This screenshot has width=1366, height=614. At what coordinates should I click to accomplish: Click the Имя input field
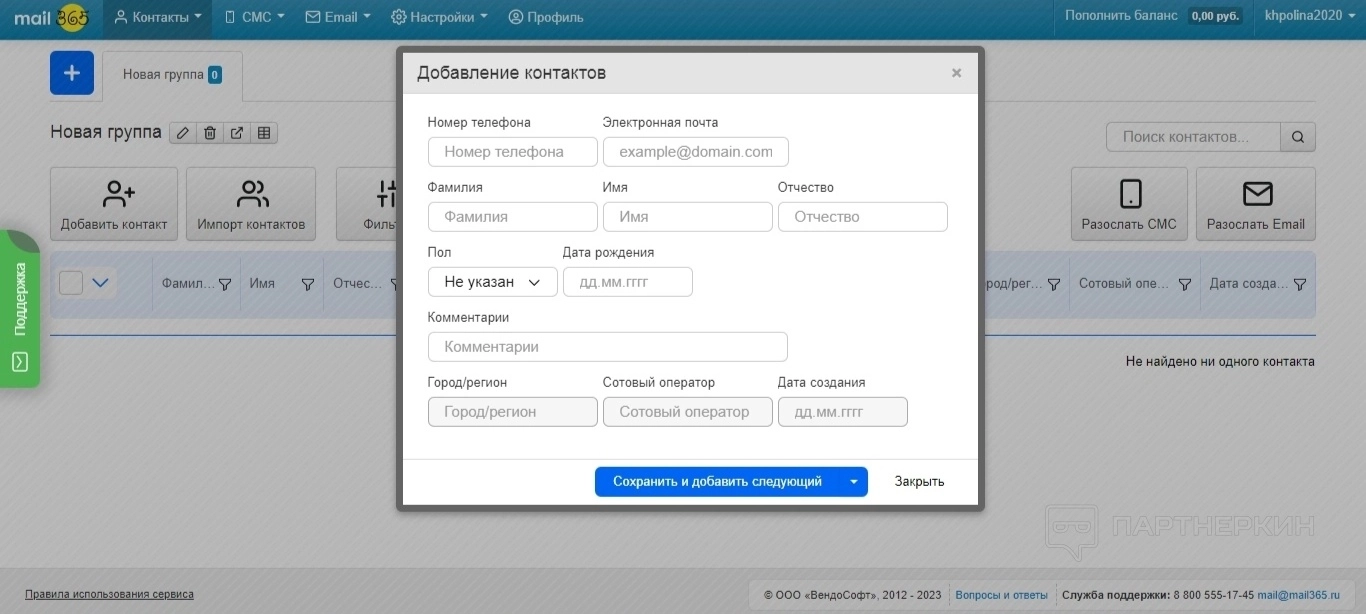[x=688, y=217]
